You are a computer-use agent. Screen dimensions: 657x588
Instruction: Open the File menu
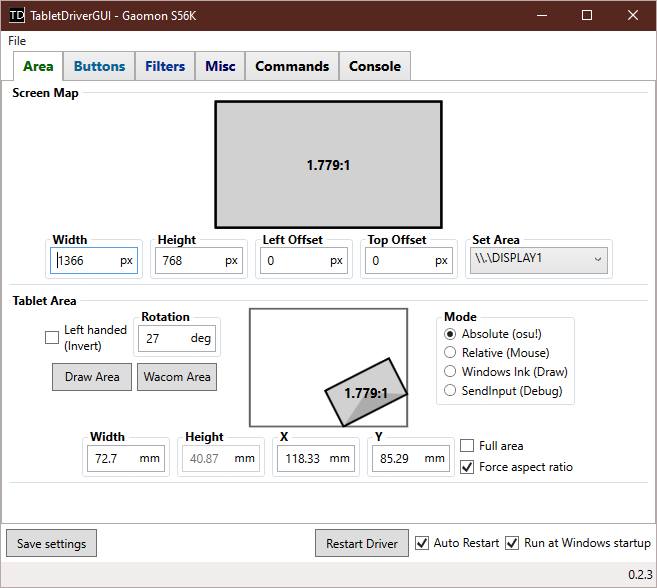point(17,41)
